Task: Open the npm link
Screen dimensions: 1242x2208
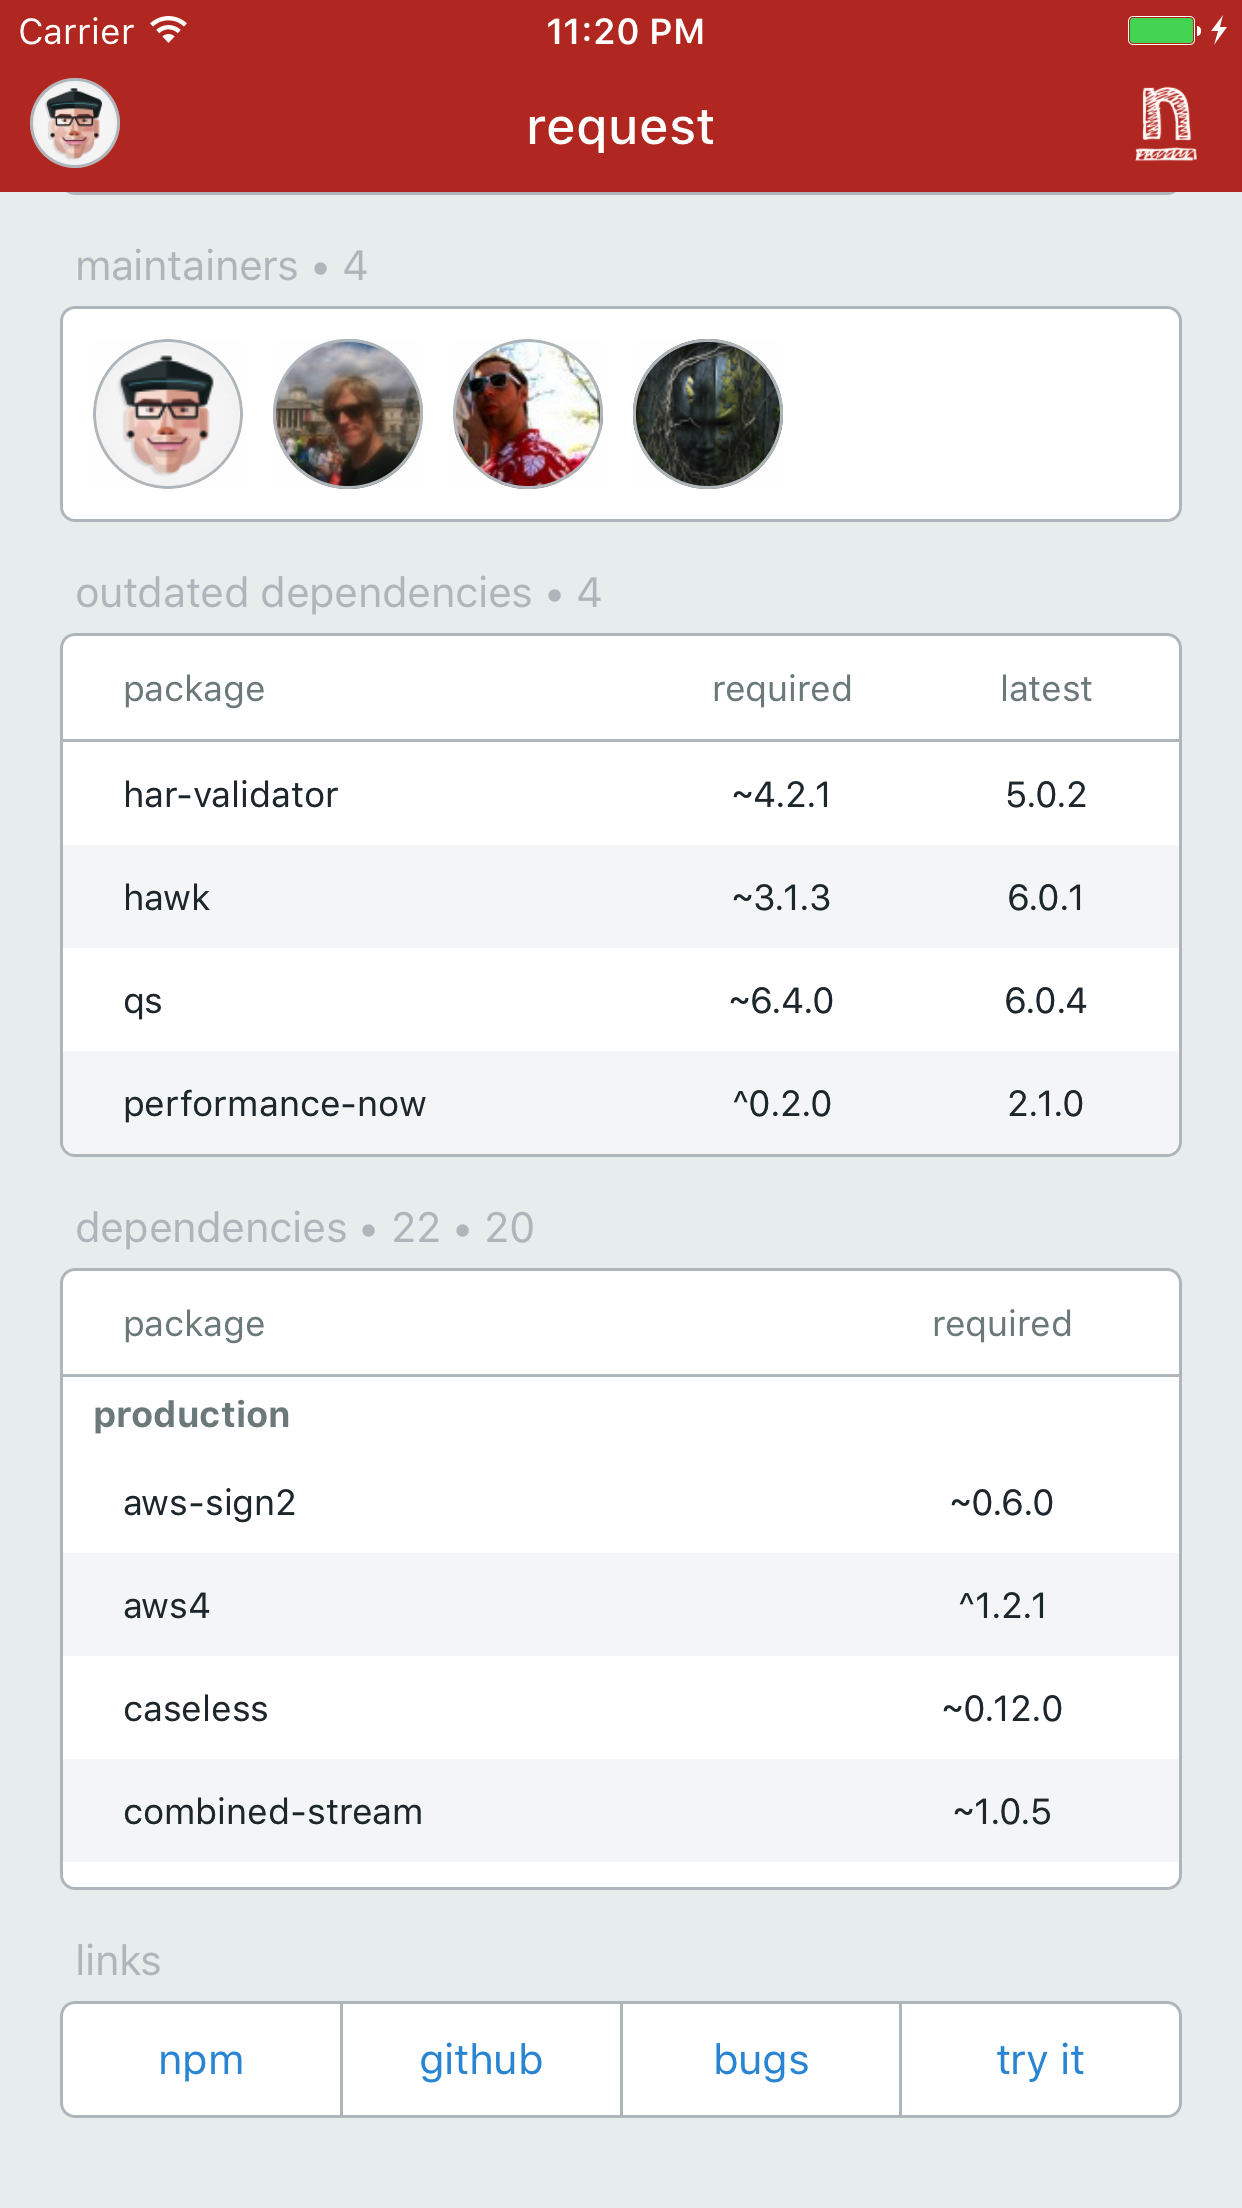Action: pyautogui.click(x=201, y=2060)
